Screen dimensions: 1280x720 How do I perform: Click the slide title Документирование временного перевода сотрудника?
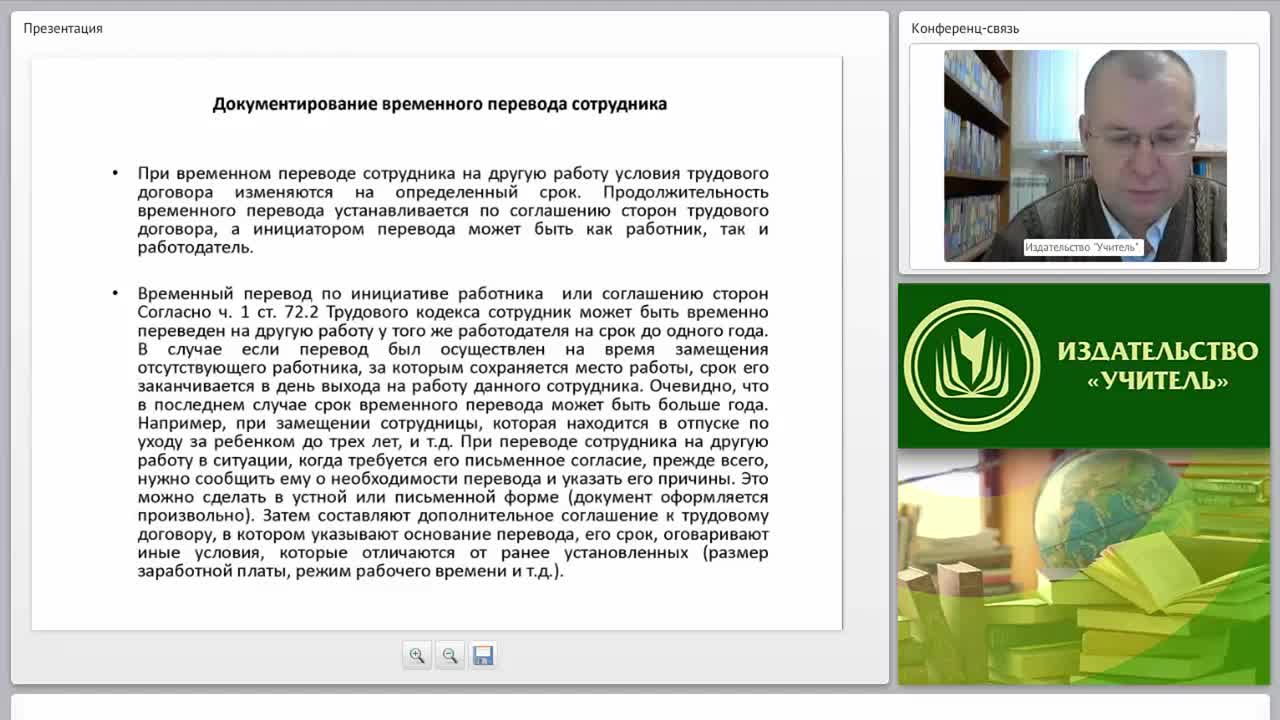[440, 104]
